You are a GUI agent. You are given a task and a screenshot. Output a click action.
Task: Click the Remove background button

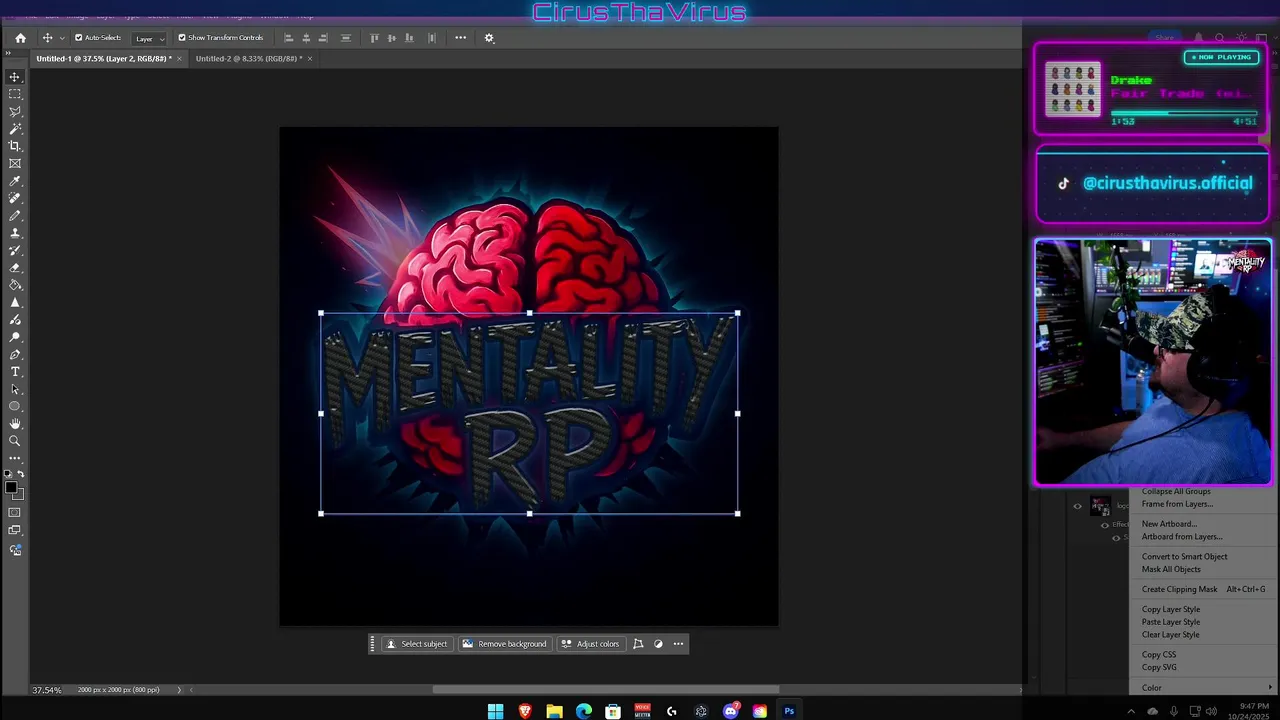click(x=504, y=644)
